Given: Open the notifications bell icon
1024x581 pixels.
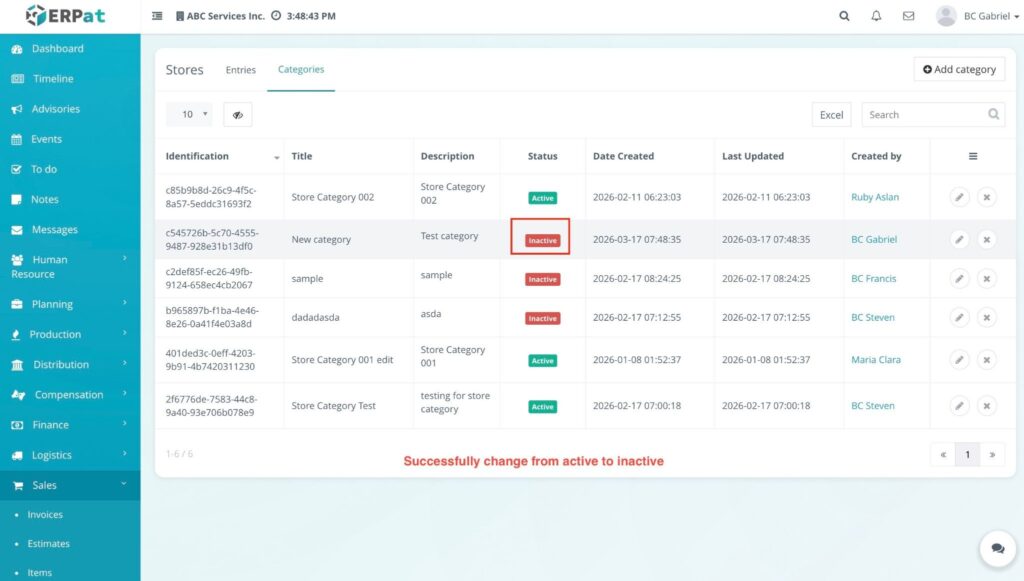Looking at the screenshot, I should pos(876,16).
